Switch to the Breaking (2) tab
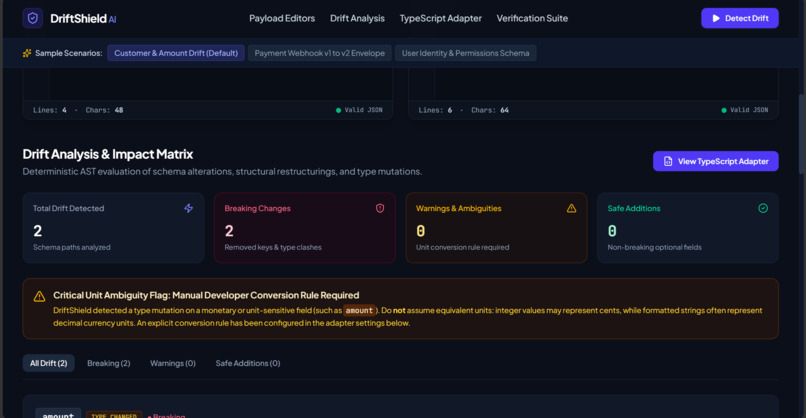The height and width of the screenshot is (418, 806). point(108,363)
